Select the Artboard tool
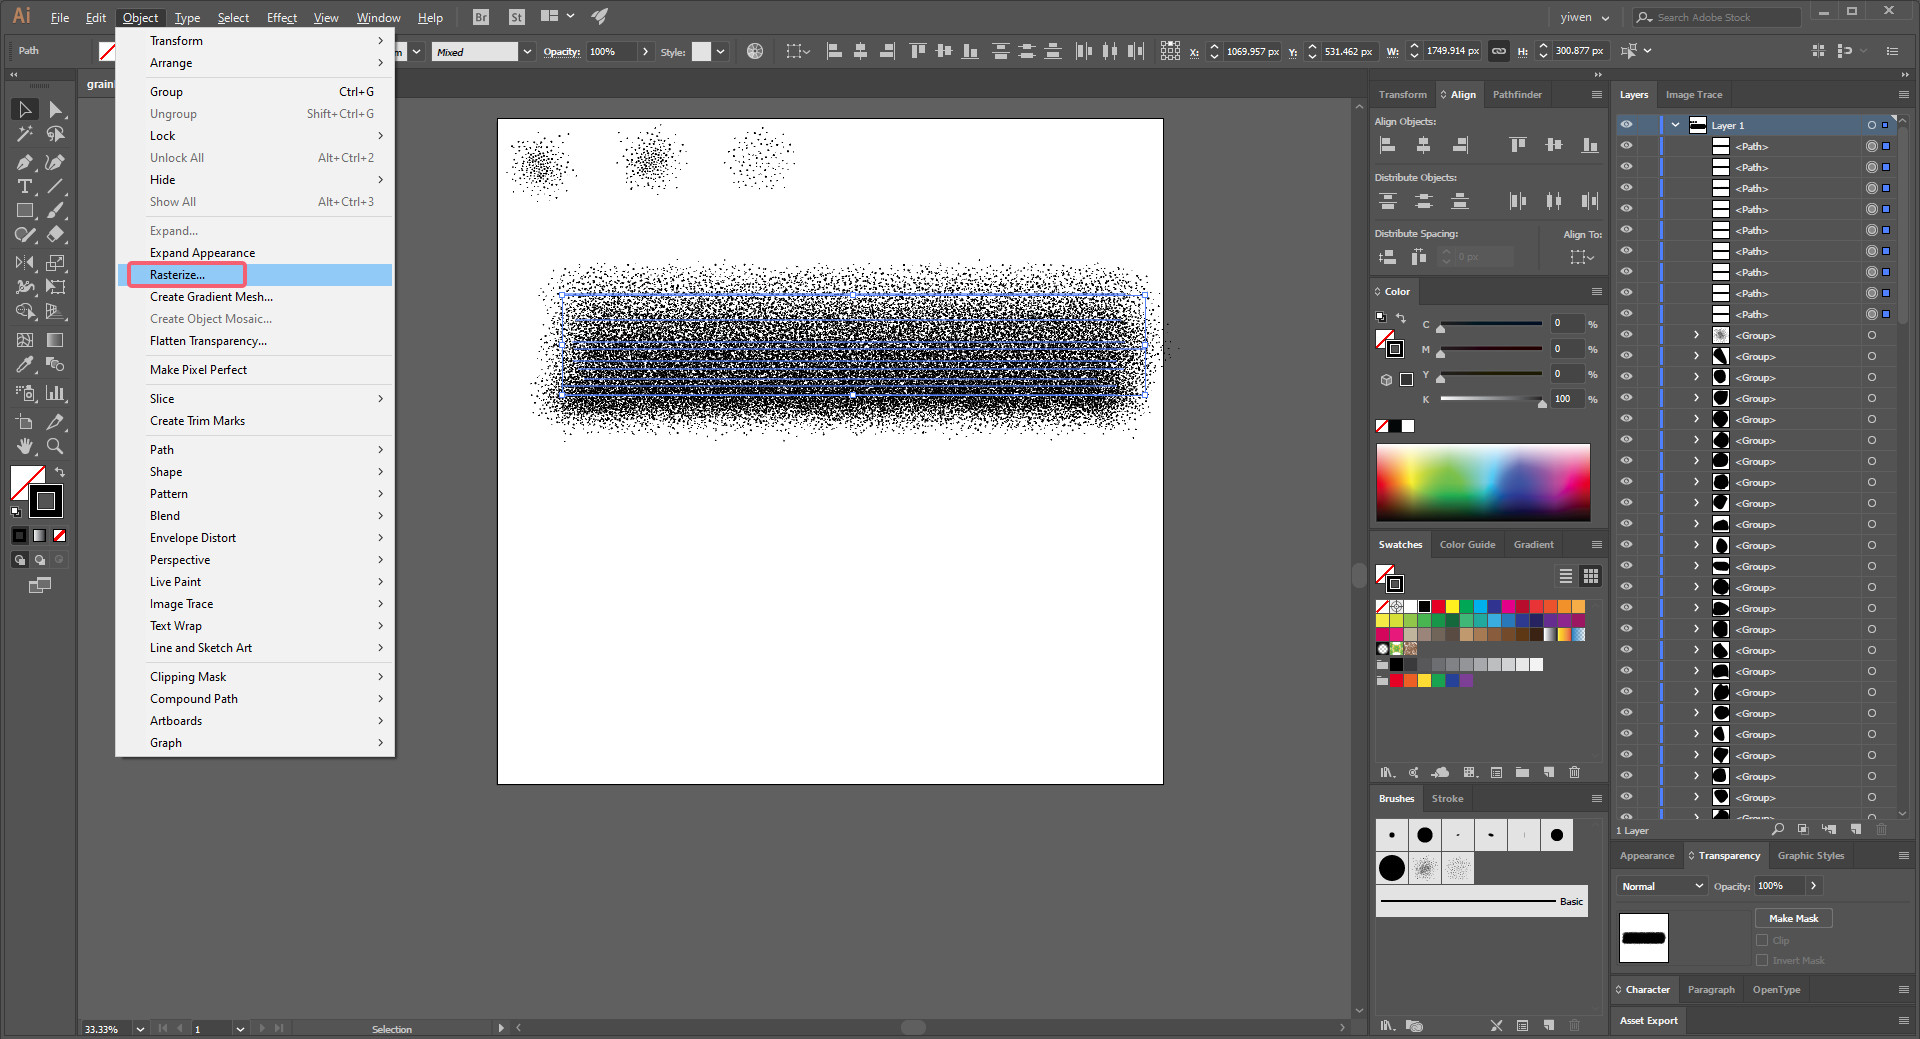 pos(25,422)
